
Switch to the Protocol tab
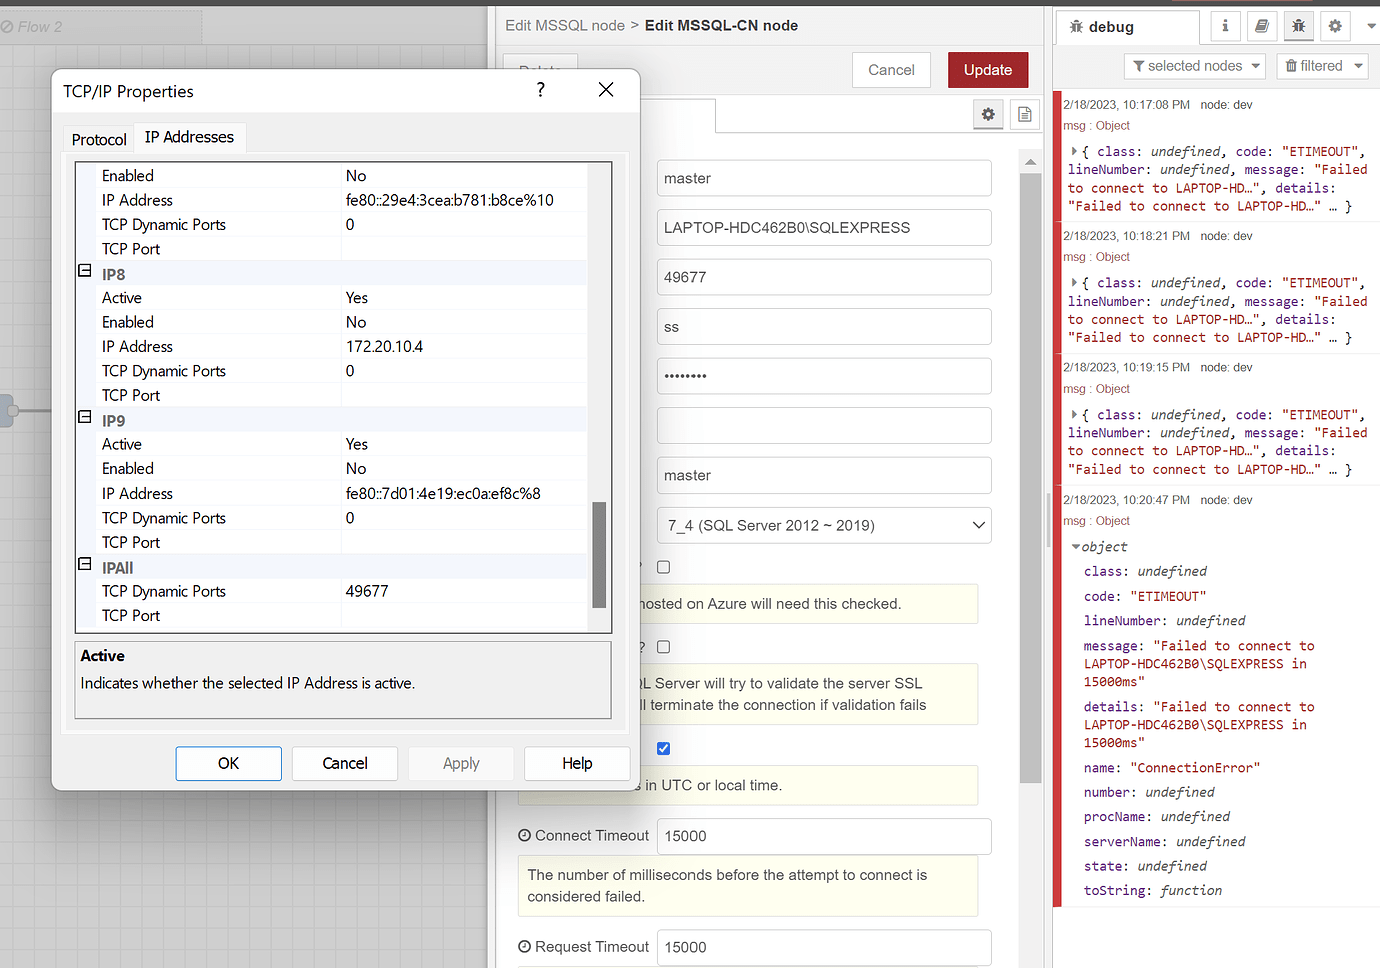pos(99,139)
